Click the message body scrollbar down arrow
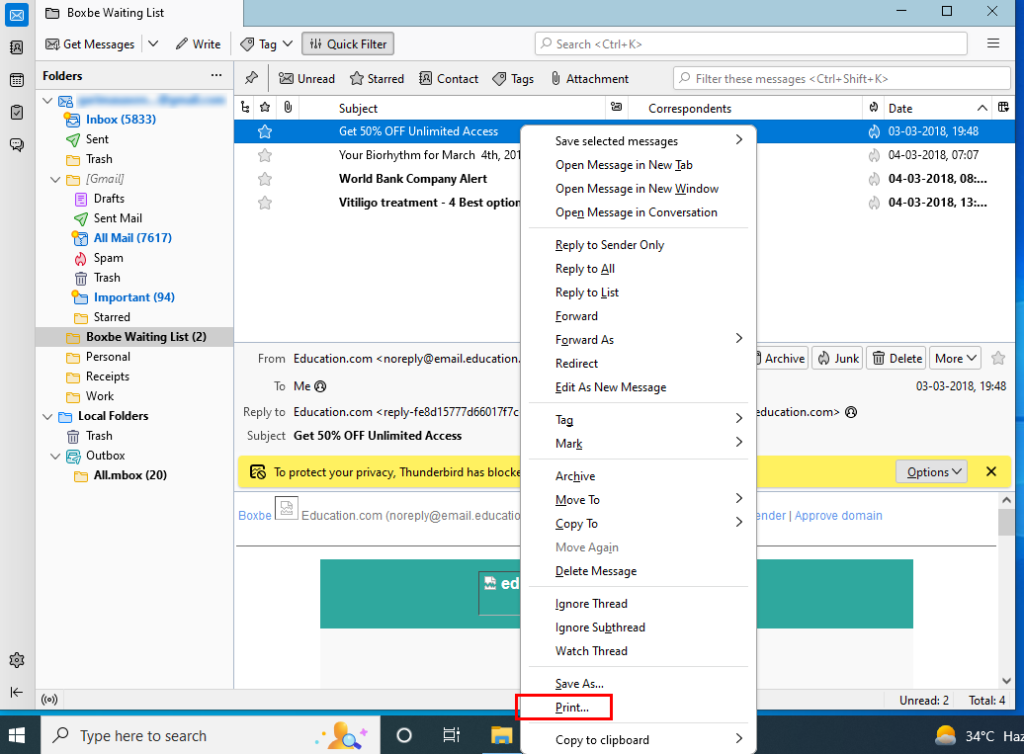 click(x=1006, y=681)
